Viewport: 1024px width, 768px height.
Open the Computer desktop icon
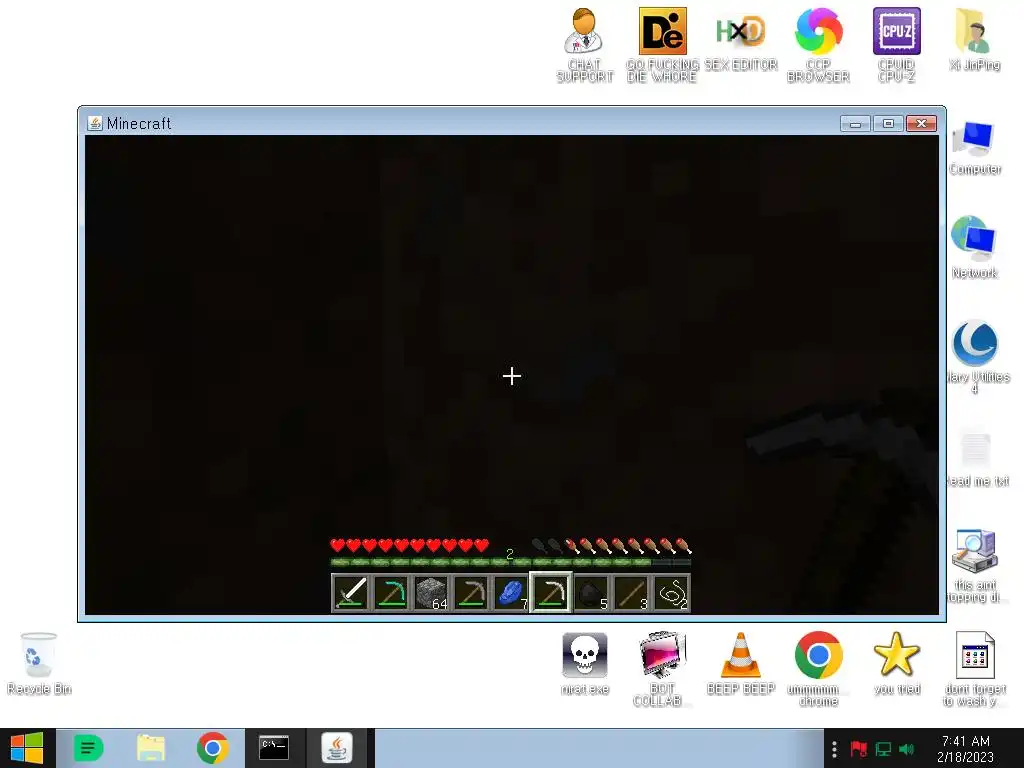[x=974, y=148]
